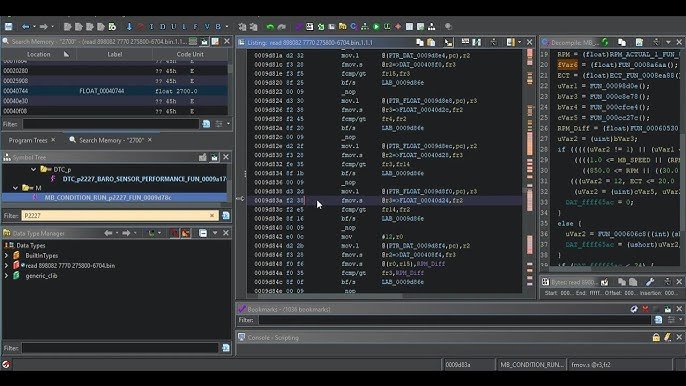Image resolution: width=686 pixels, height=386 pixels.
Task: Click the grey Redo arrow in toolbar
Action: (x=282, y=27)
